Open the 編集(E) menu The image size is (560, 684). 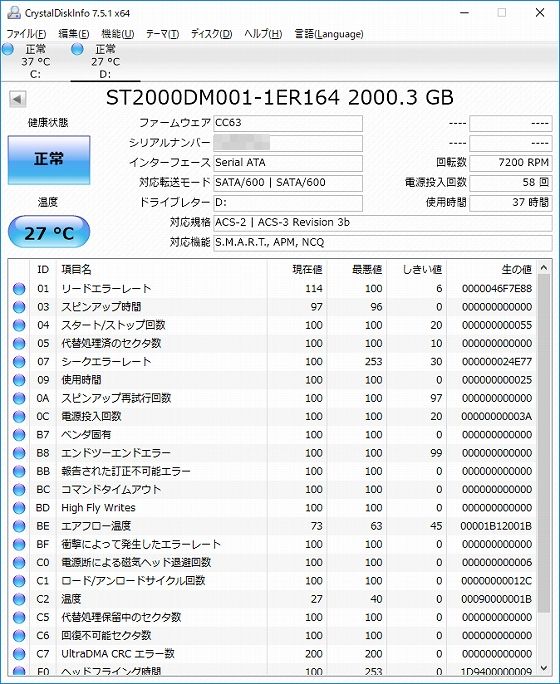click(x=74, y=34)
